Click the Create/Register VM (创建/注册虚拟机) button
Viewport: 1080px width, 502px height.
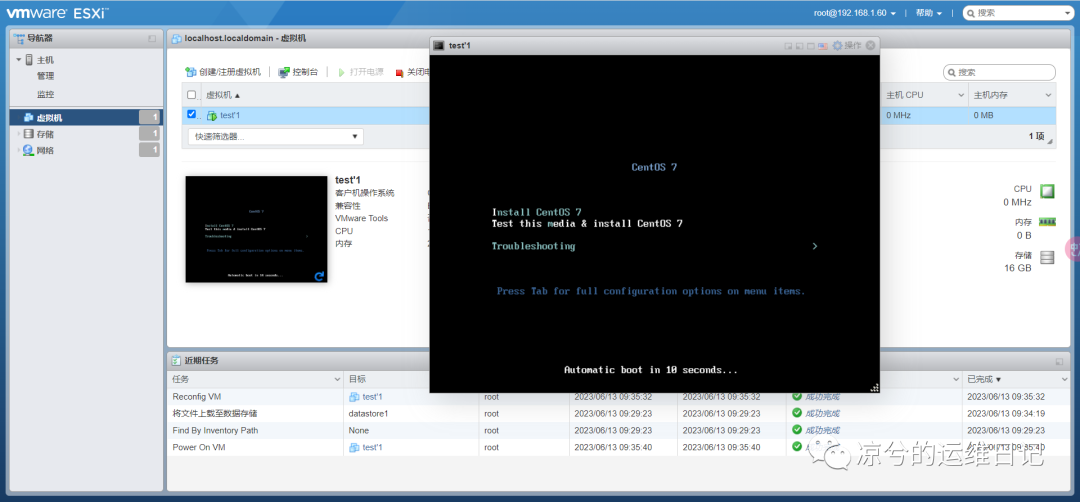[223, 72]
